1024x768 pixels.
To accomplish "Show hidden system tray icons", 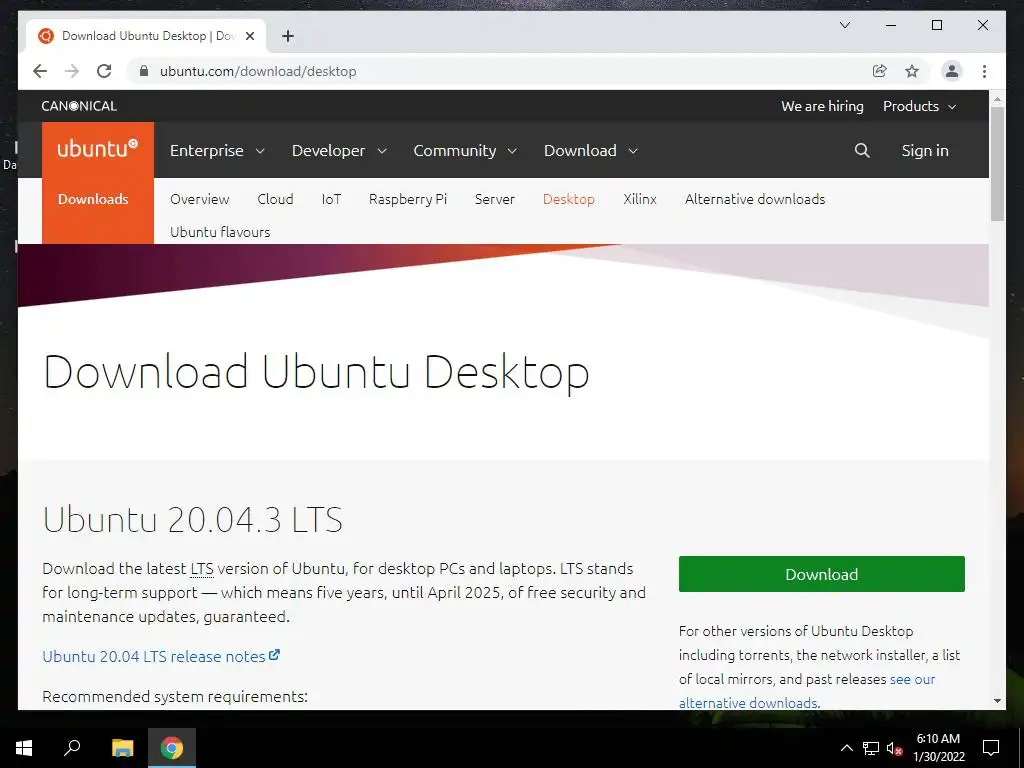I will [x=846, y=748].
